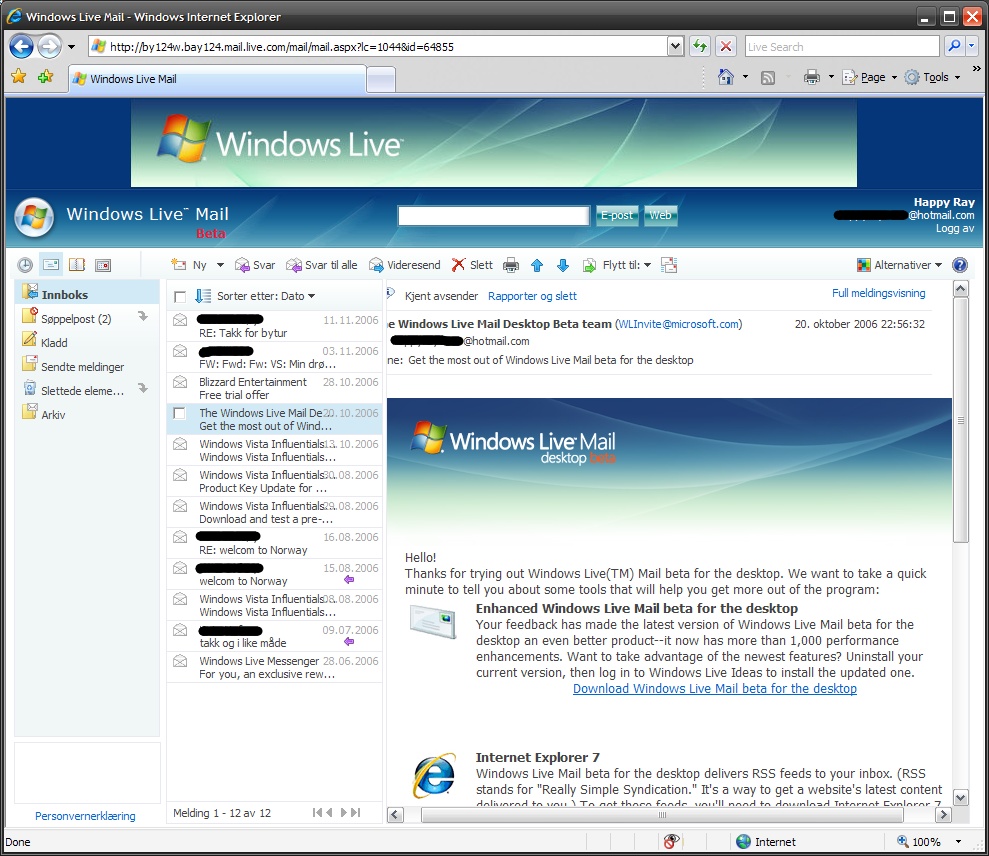Click the Rapporter og slett link
This screenshot has width=989, height=856.
[x=532, y=296]
